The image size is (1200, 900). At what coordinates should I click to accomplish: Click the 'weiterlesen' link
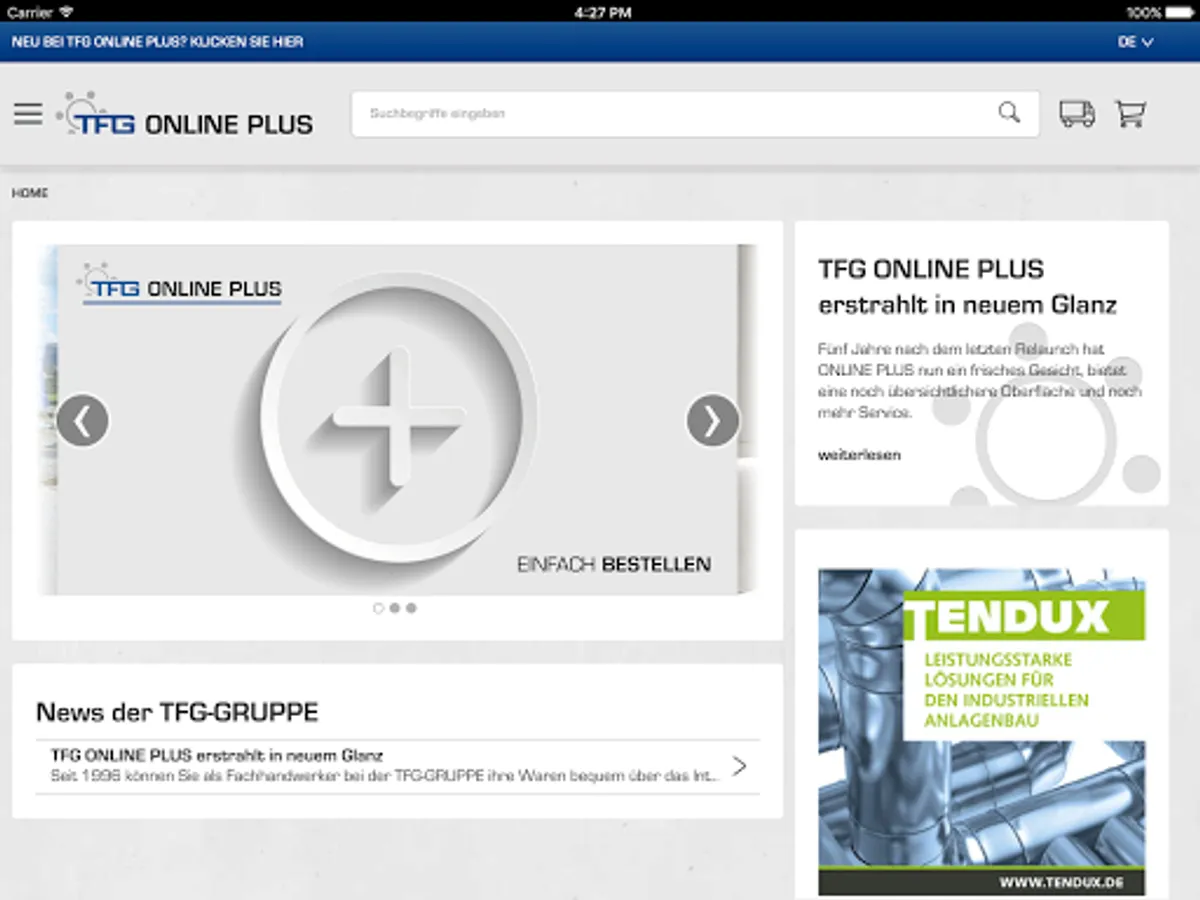coord(859,455)
